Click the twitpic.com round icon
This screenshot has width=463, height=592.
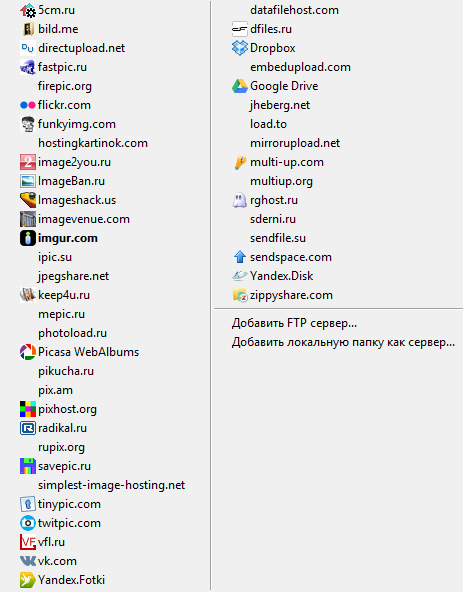pyautogui.click(x=28, y=523)
